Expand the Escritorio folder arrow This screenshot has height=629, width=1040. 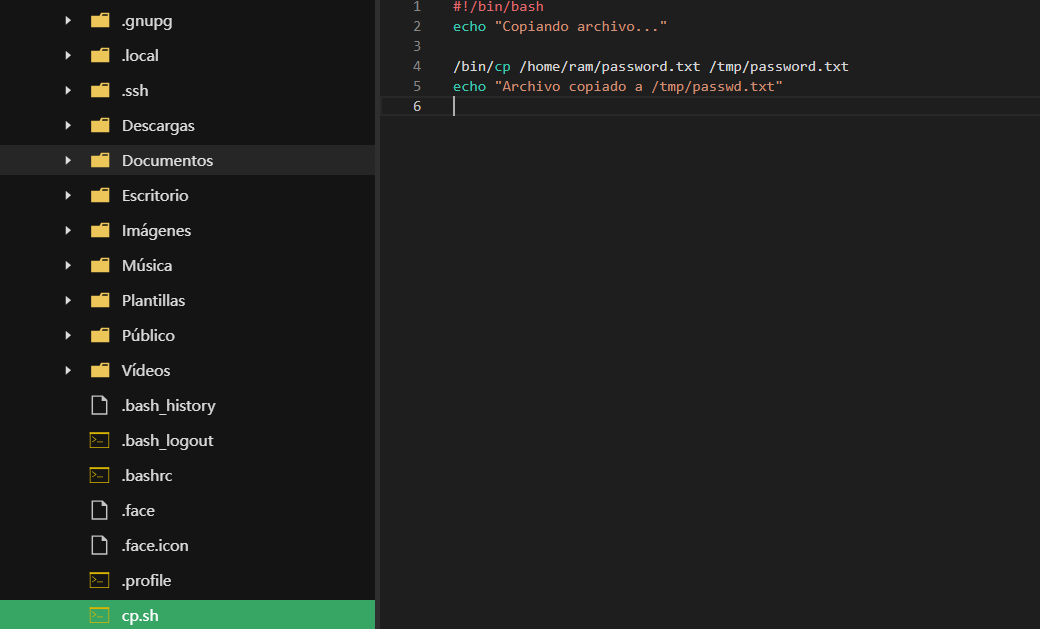coord(68,196)
